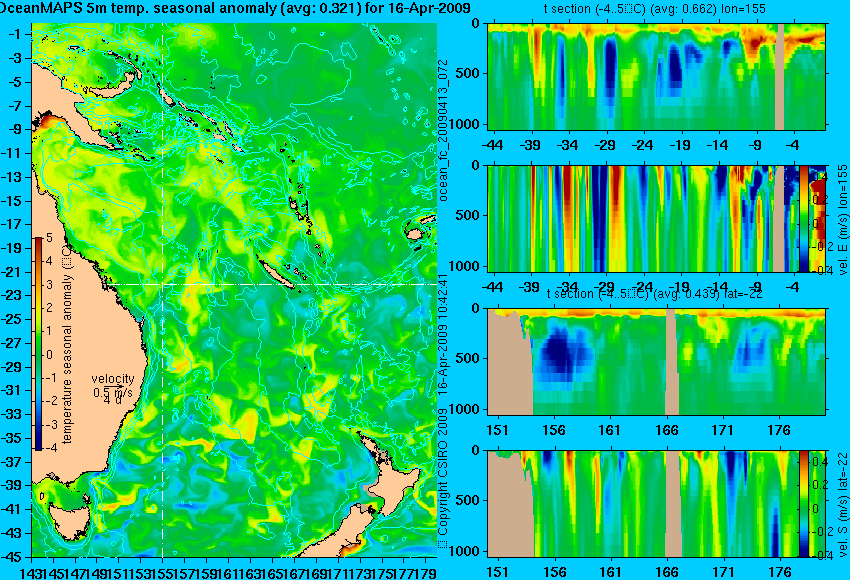Screen dimensions: 850x580
Task: Click the temperature section plot for lon=155
Action: pyautogui.click(x=656, y=76)
